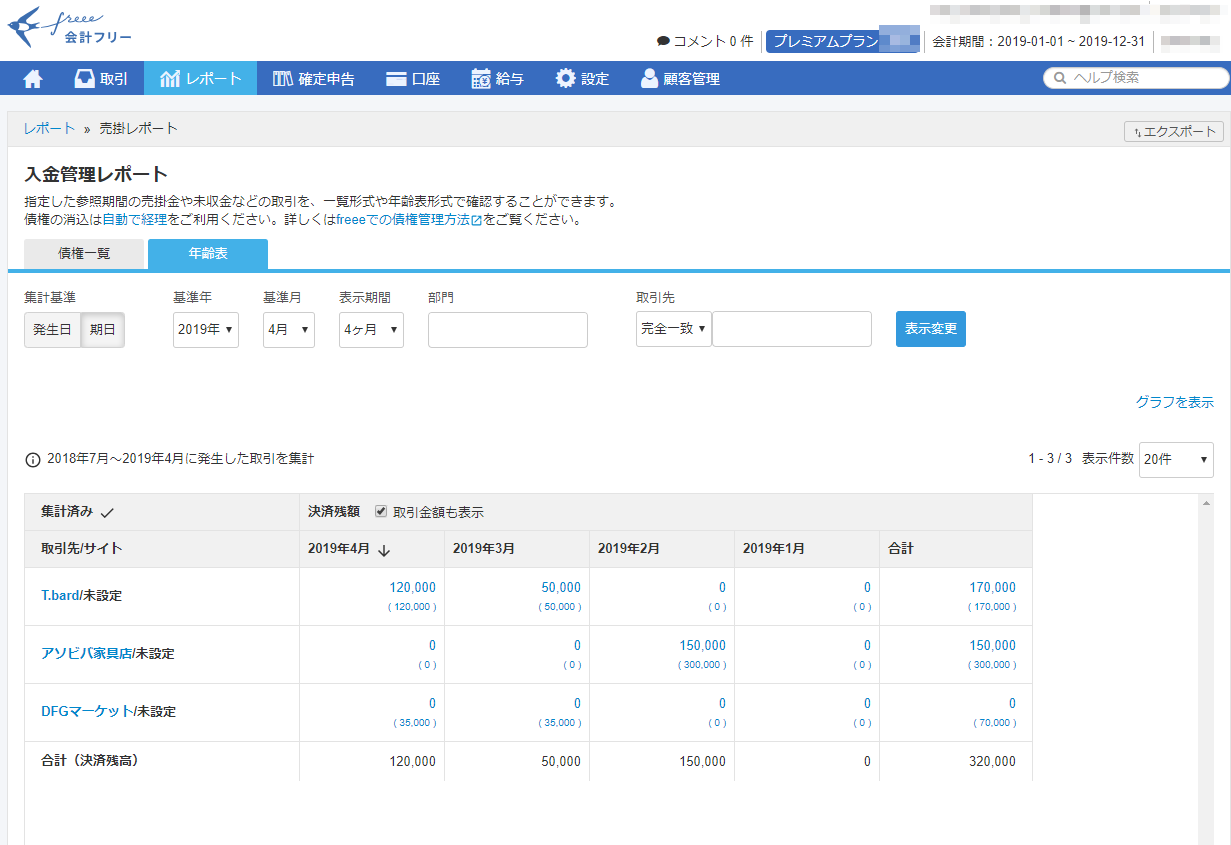Select 発生日 as aggregation basis
1231x845 pixels.
tap(52, 329)
